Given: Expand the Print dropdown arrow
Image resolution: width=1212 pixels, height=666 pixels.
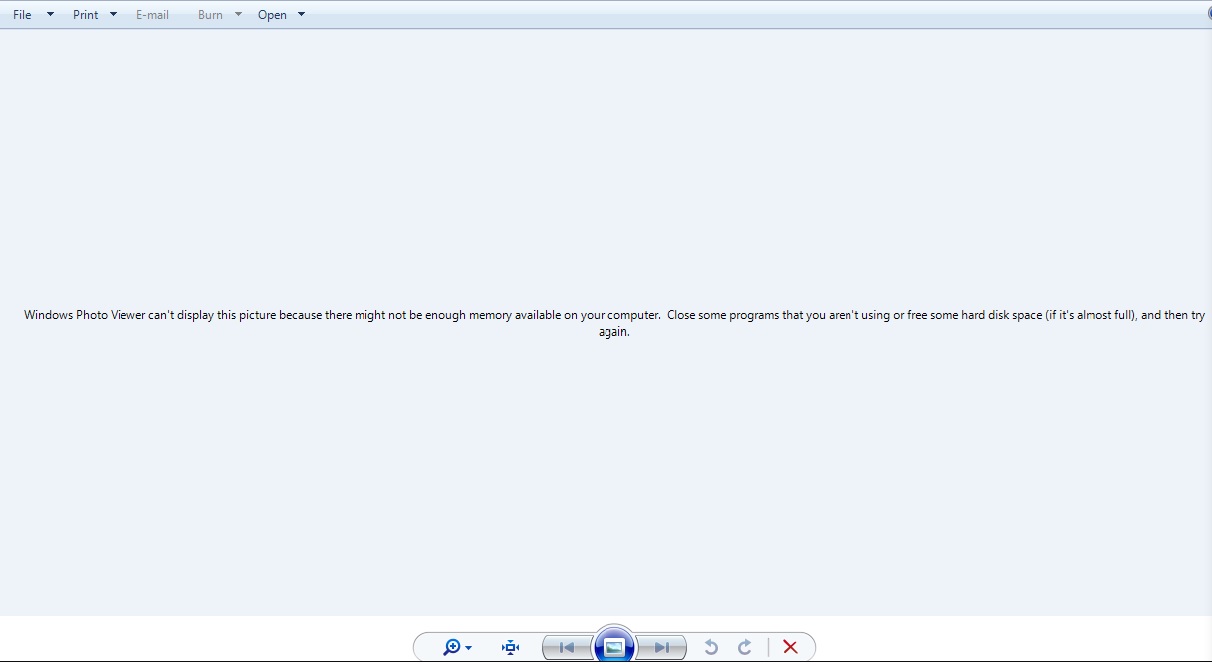Looking at the screenshot, I should 113,14.
